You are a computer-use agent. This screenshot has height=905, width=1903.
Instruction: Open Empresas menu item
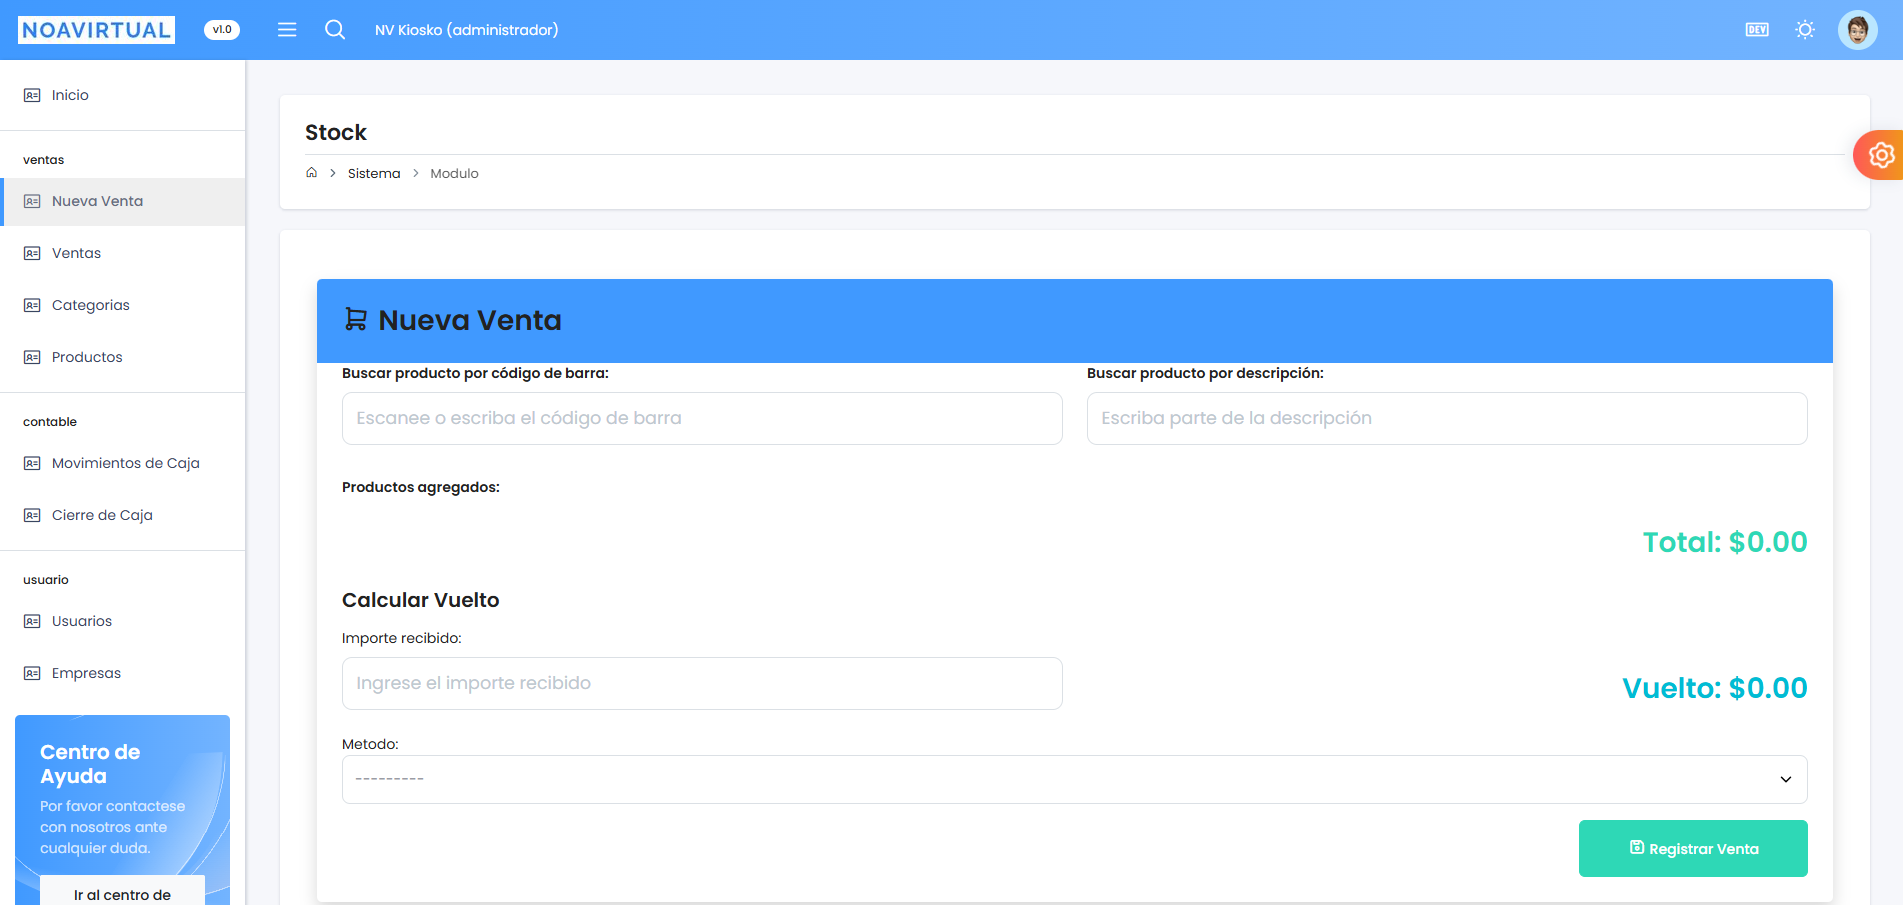coord(122,673)
